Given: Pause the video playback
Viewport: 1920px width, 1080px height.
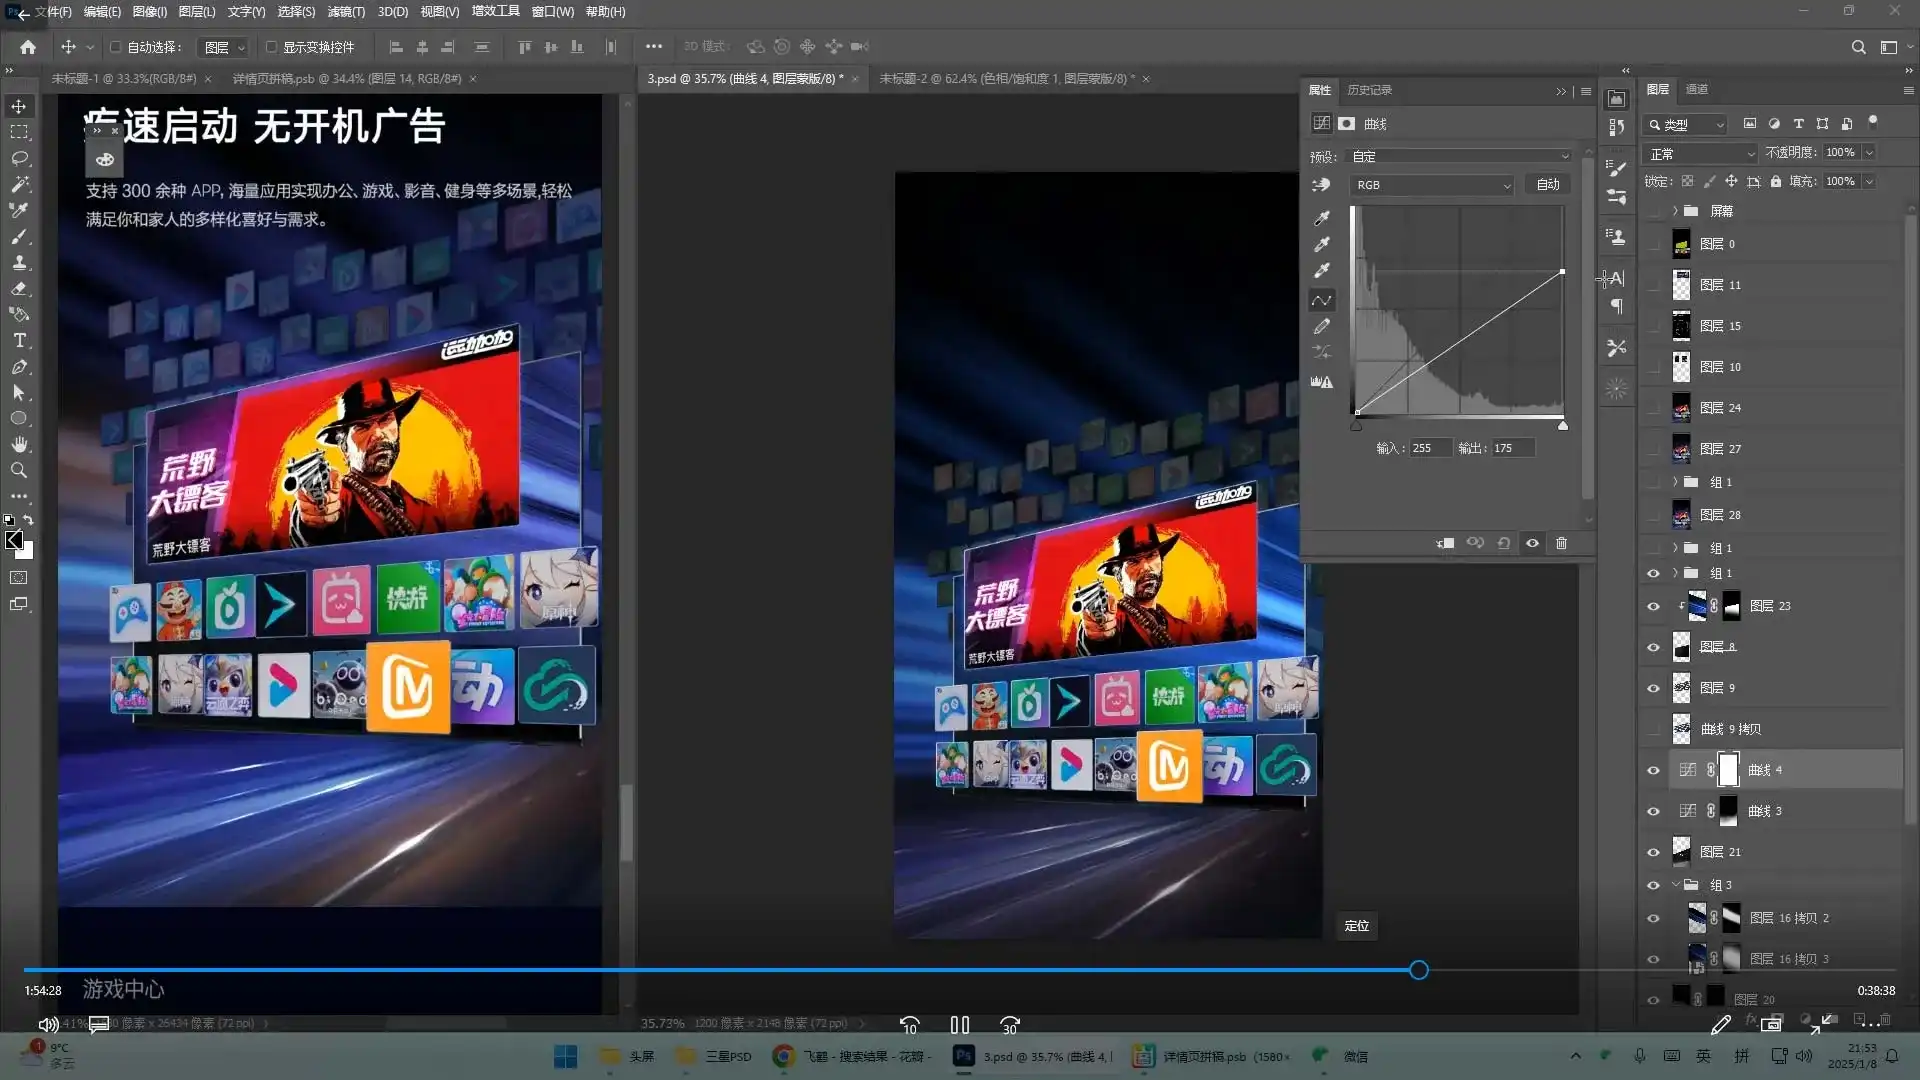Looking at the screenshot, I should [959, 1025].
